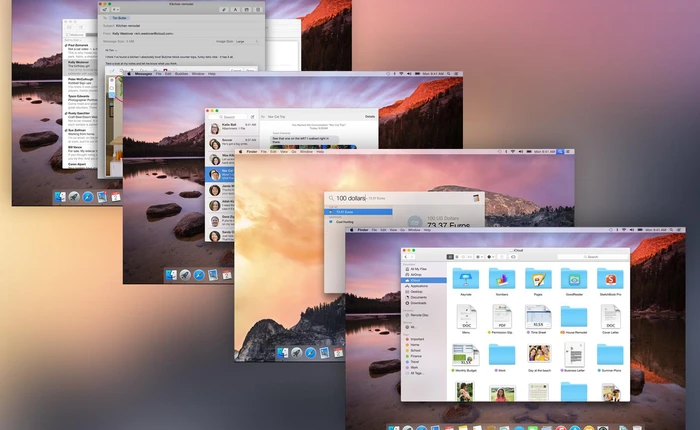Open View menu on the Spotlight screen

click(283, 152)
